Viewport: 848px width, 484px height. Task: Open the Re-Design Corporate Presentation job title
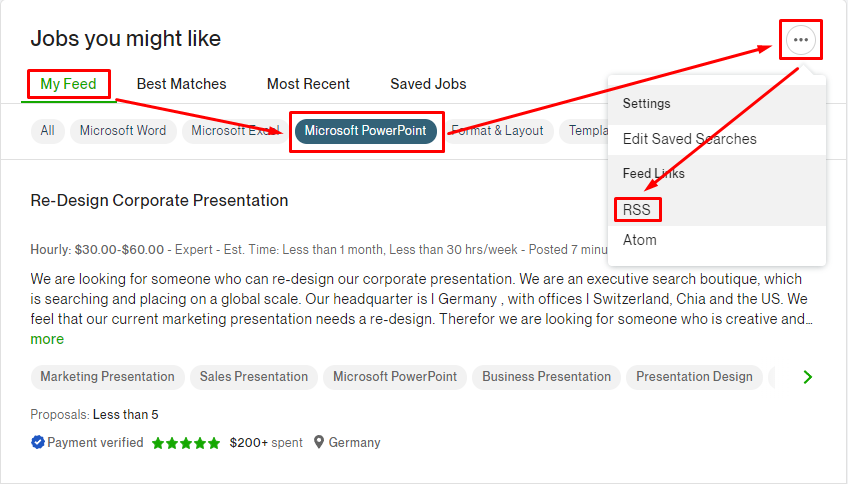tap(159, 201)
